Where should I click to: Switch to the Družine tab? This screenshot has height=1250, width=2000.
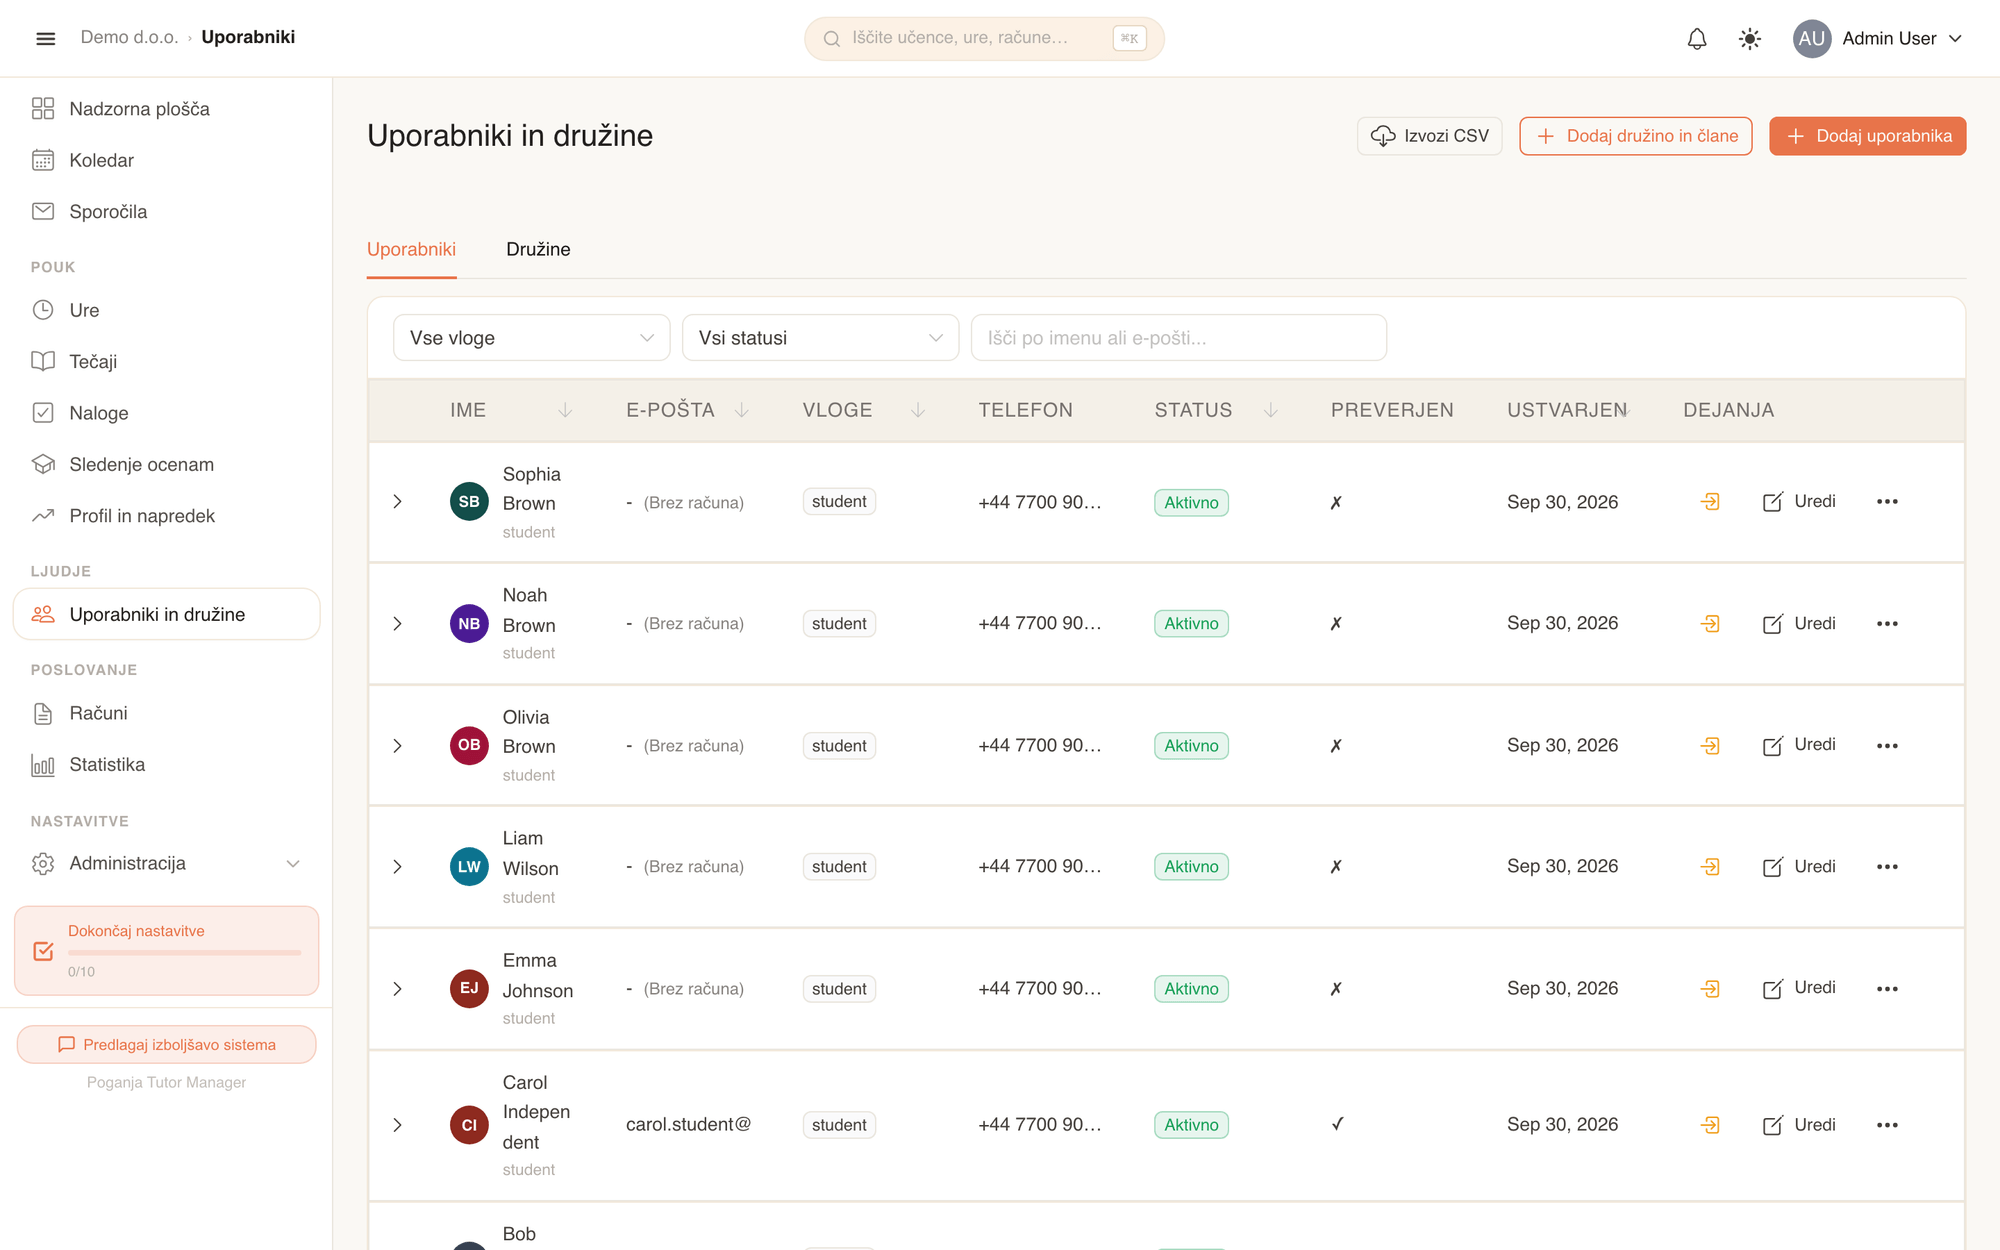click(538, 249)
